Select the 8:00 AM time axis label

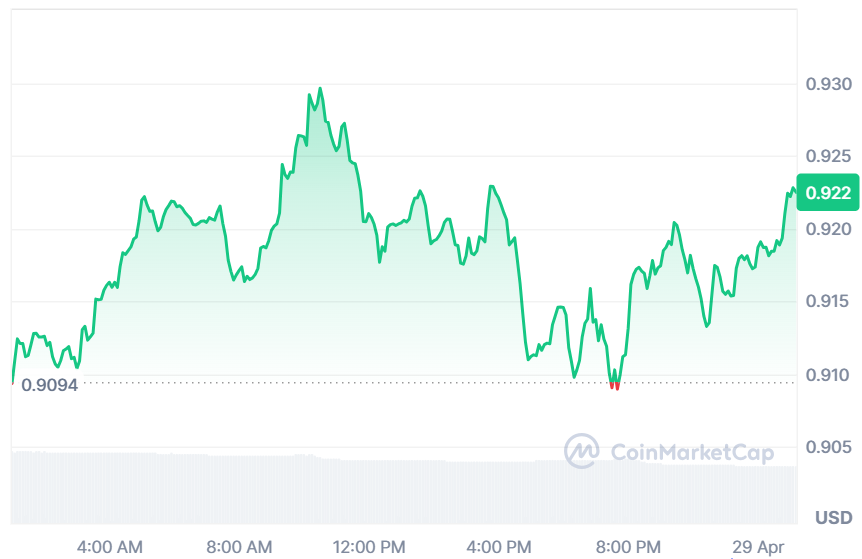[239, 547]
